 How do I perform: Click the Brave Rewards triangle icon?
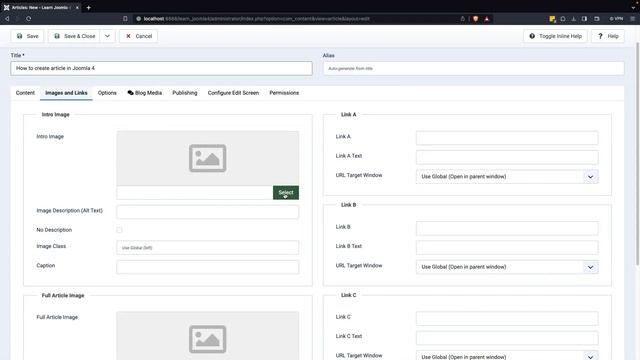click(x=487, y=19)
